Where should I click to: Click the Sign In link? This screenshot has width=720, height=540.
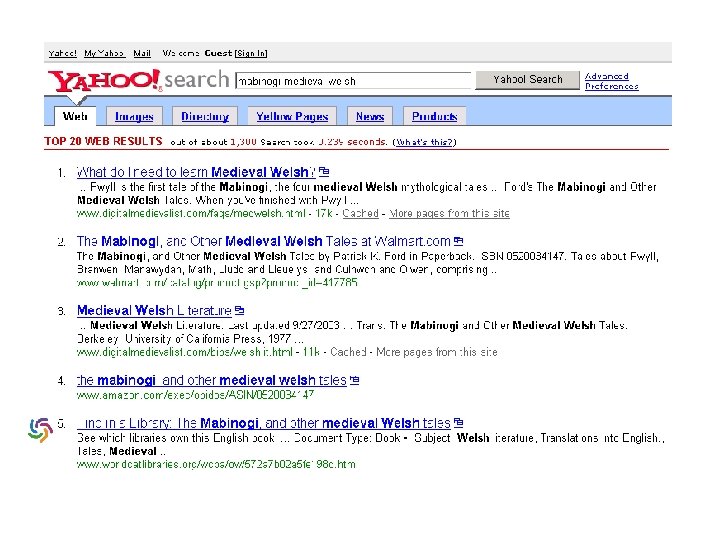[251, 53]
